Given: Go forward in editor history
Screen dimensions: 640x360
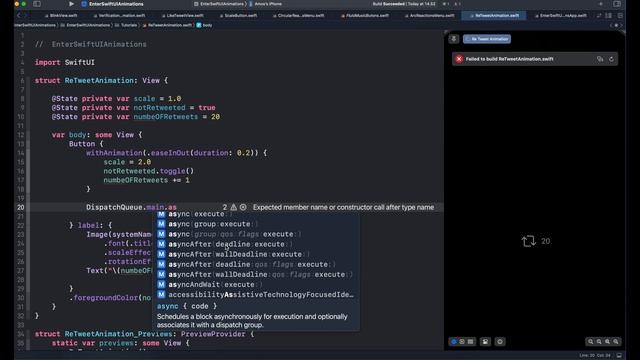Looking at the screenshot, I should [x=25, y=16].
